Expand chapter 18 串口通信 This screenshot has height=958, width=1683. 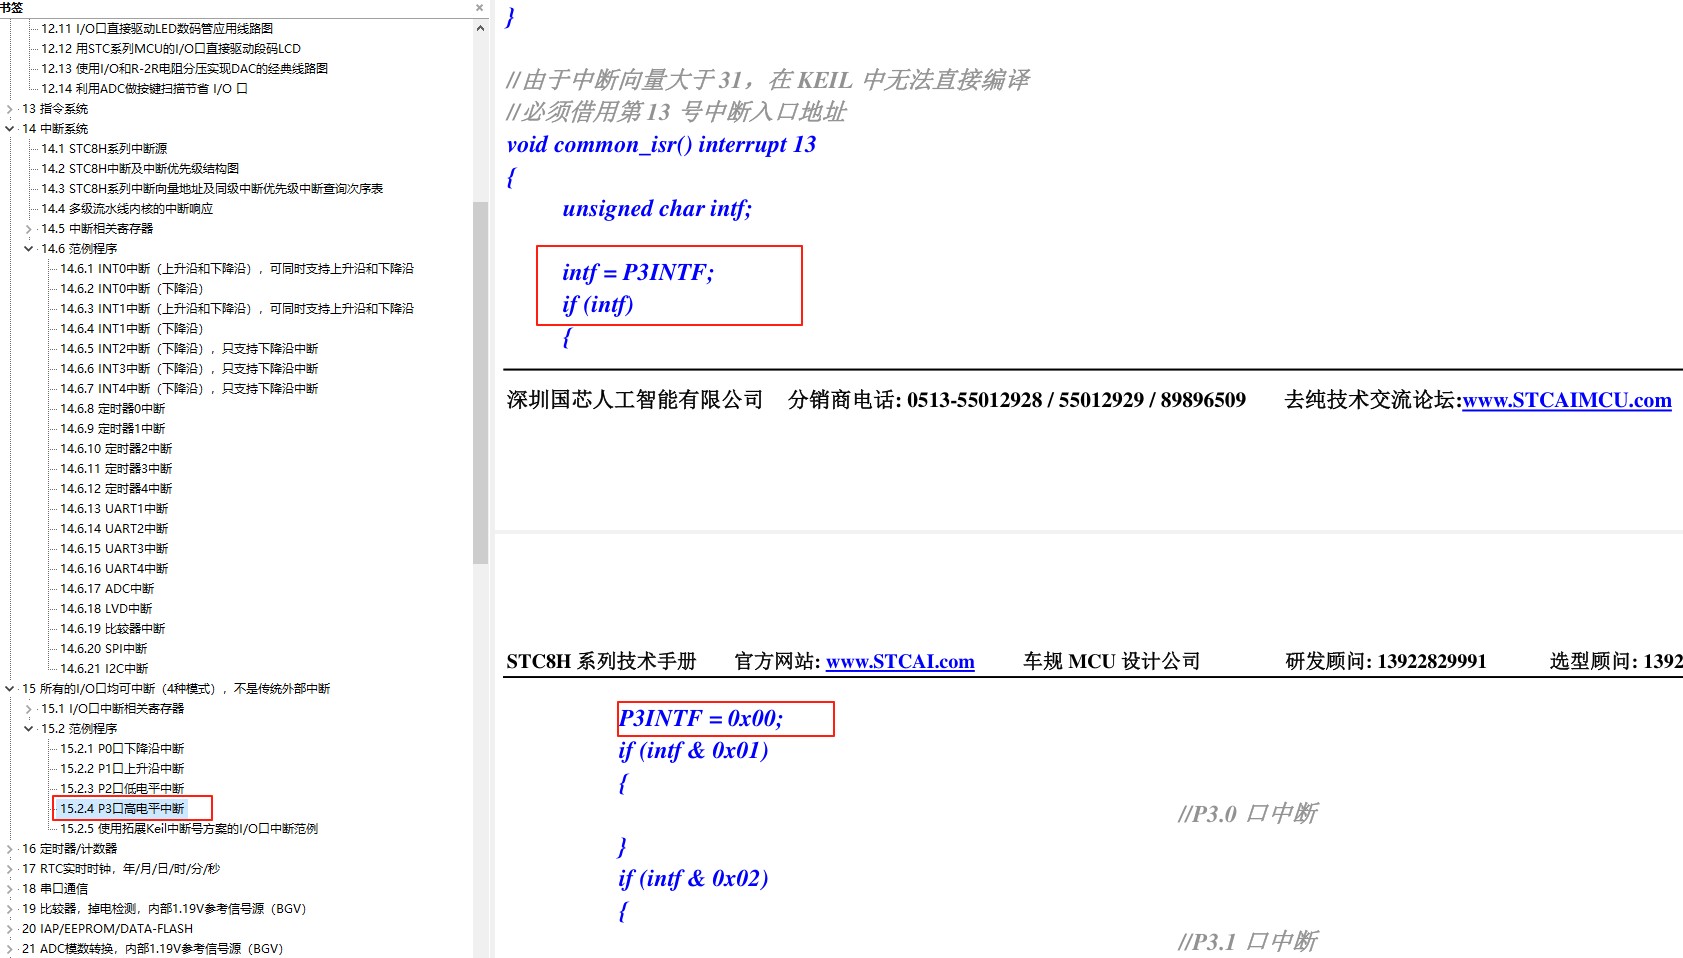pos(10,889)
